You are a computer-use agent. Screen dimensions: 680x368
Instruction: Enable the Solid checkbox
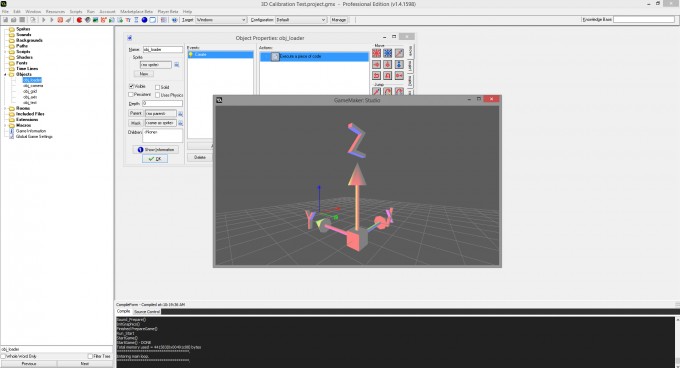click(x=157, y=87)
